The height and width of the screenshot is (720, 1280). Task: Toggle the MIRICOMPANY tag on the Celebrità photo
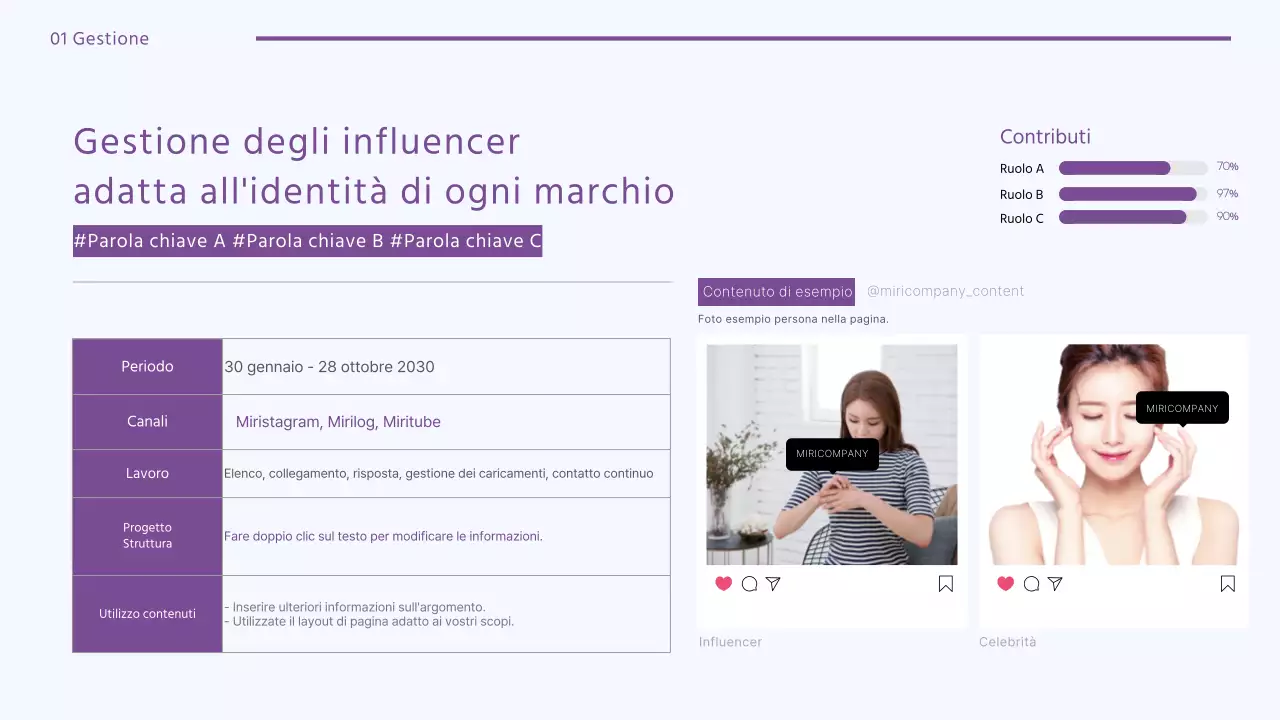coord(1182,407)
